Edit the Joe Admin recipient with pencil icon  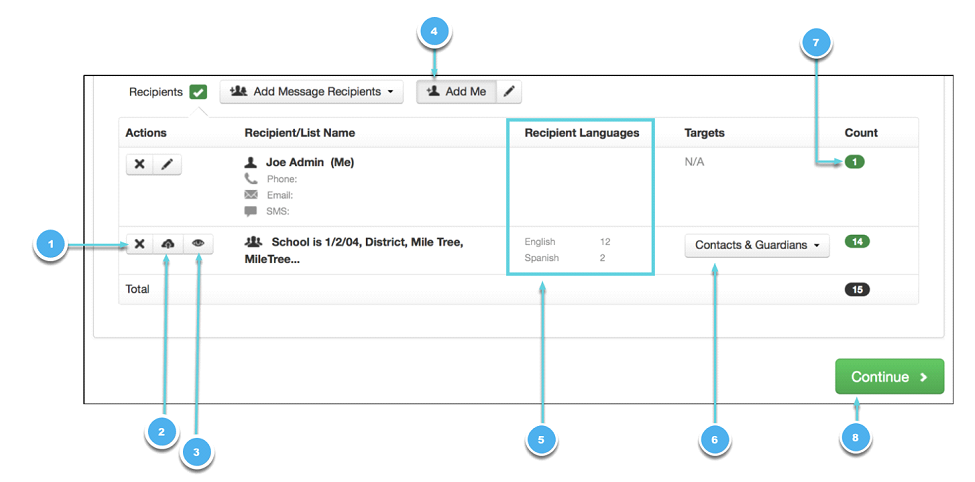[167, 165]
